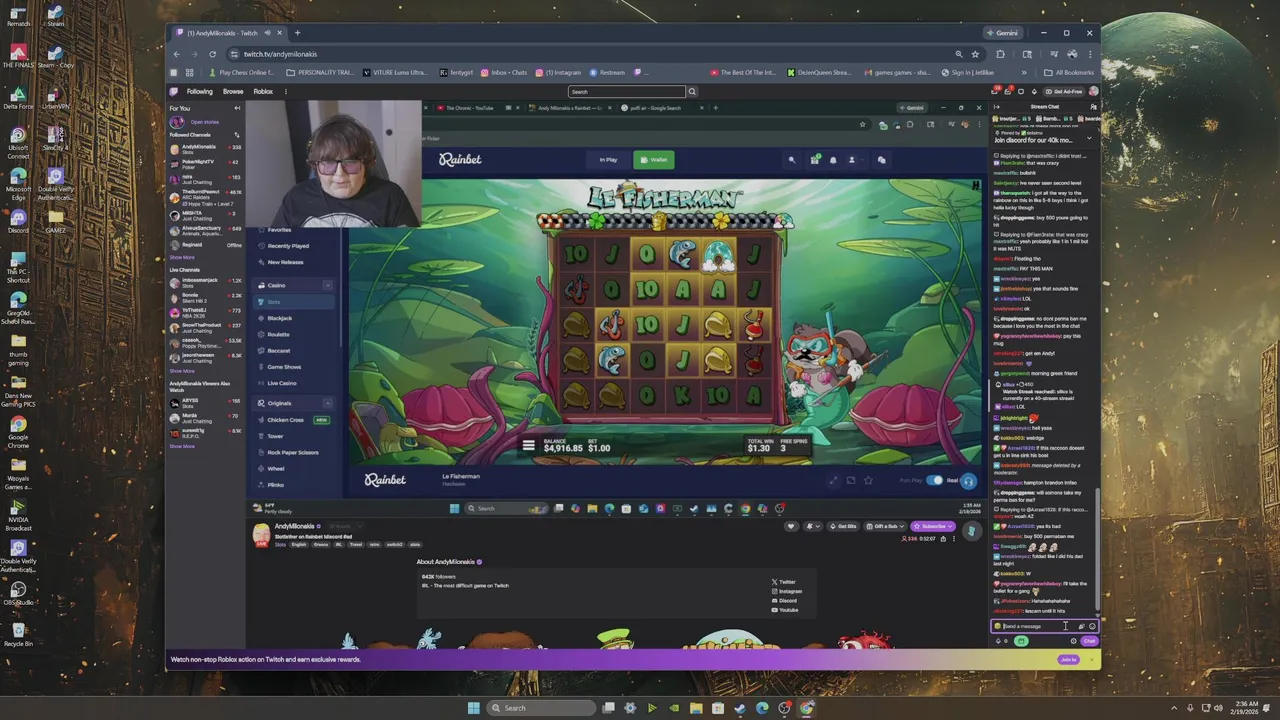Click Show More under Followed Channels

[x=182, y=257]
